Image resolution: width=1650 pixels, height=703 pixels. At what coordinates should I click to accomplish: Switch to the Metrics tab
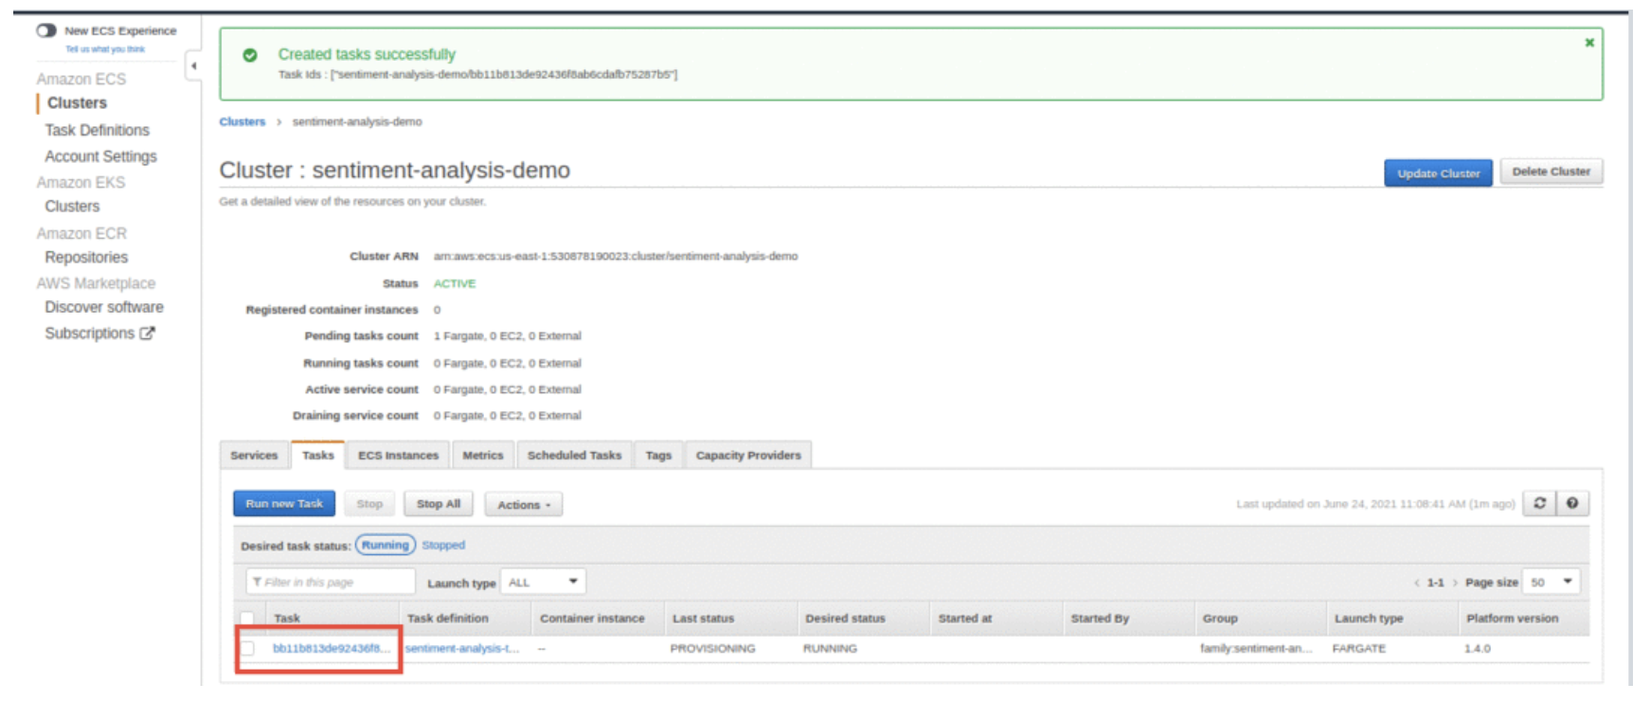pos(483,455)
